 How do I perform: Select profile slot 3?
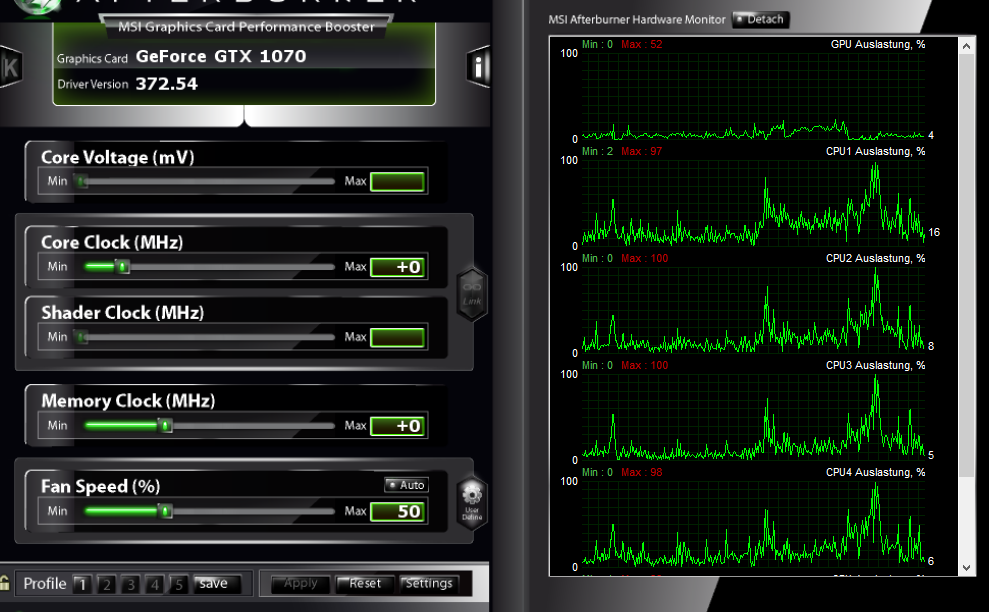(x=130, y=584)
